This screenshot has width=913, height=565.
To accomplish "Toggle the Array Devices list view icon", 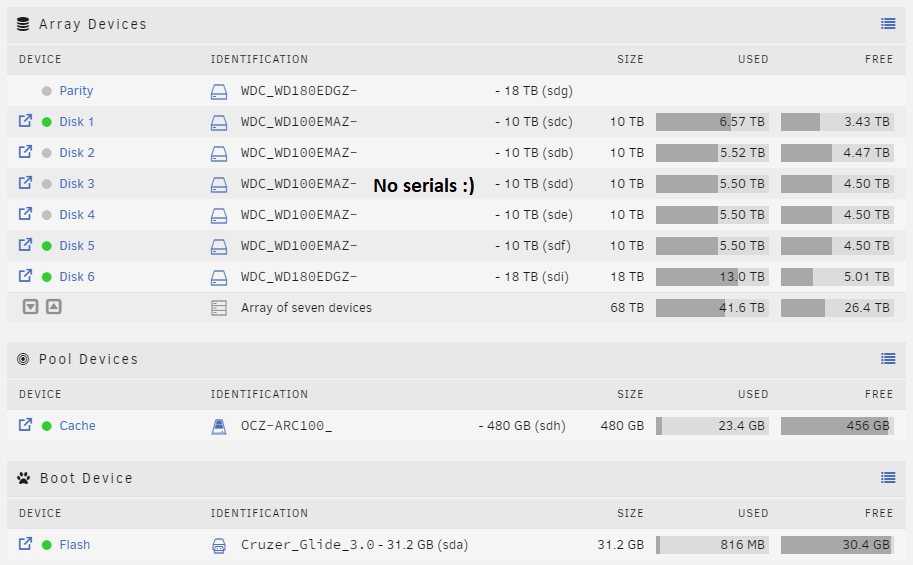I will [888, 24].
